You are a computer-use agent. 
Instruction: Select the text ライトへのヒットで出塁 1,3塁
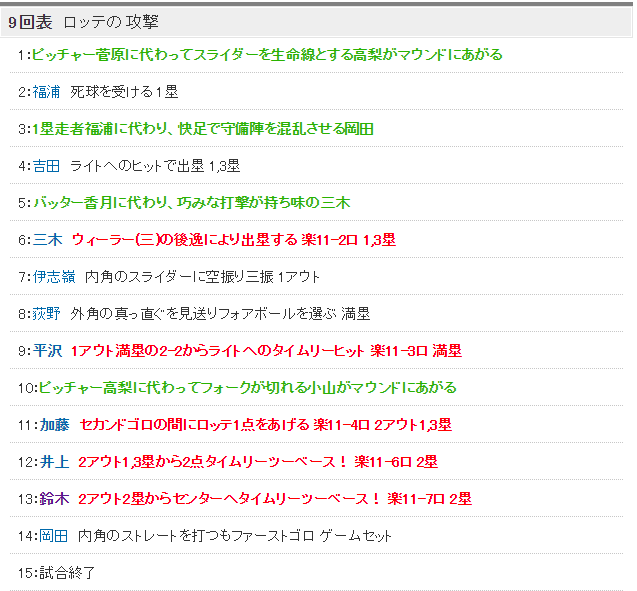coord(155,166)
